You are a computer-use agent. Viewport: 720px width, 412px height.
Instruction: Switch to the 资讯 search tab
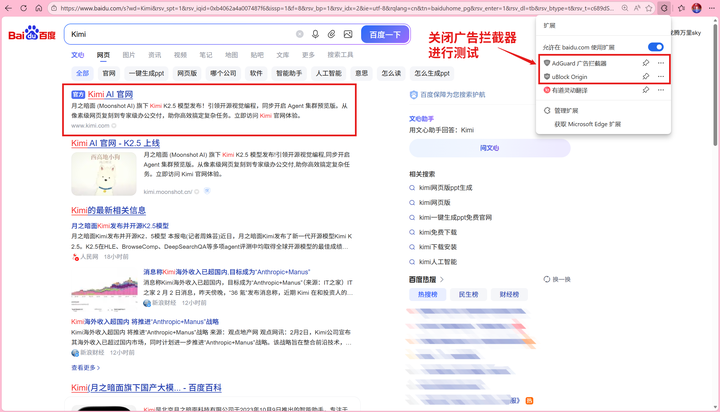coord(155,55)
